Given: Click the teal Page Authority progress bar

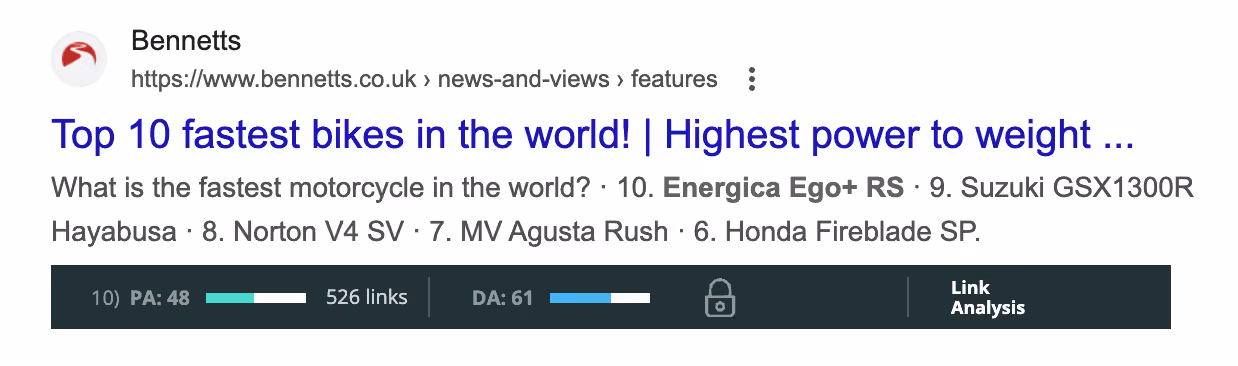Looking at the screenshot, I should [256, 297].
